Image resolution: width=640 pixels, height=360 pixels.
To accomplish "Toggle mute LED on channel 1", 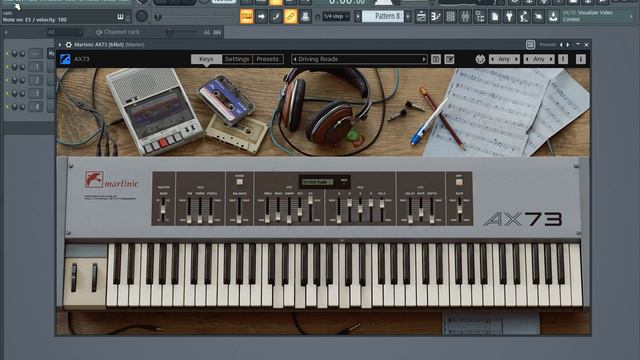I will coord(7,67).
